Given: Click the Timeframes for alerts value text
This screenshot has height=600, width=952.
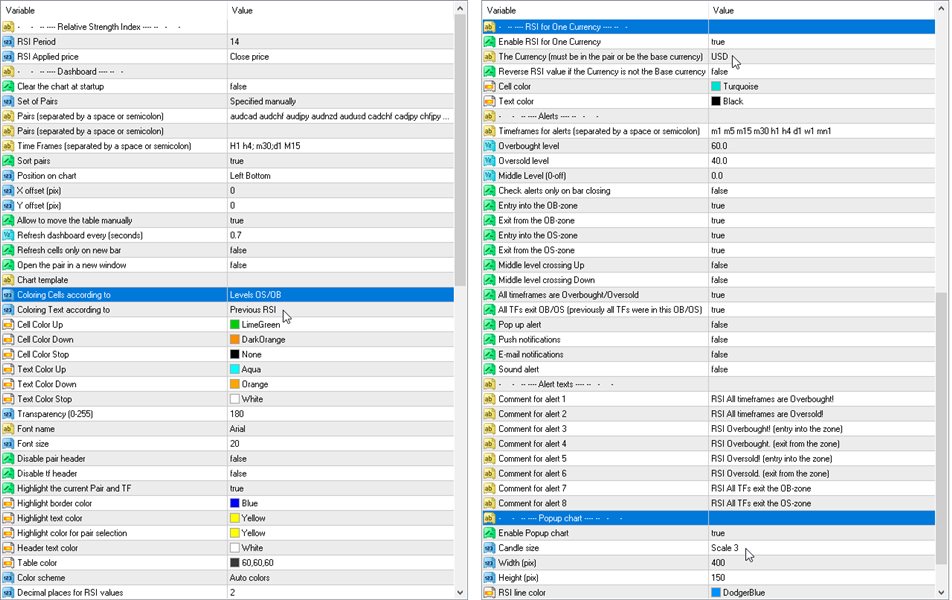Looking at the screenshot, I should (771, 131).
